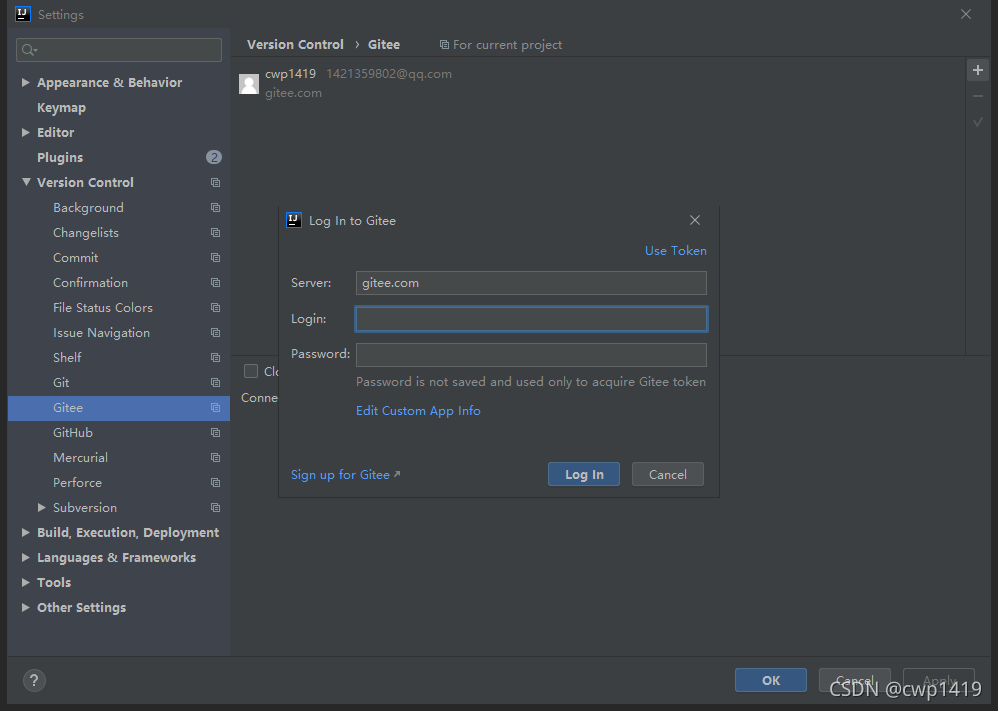998x711 pixels.
Task: Focus the settings search box
Action: tap(119, 50)
